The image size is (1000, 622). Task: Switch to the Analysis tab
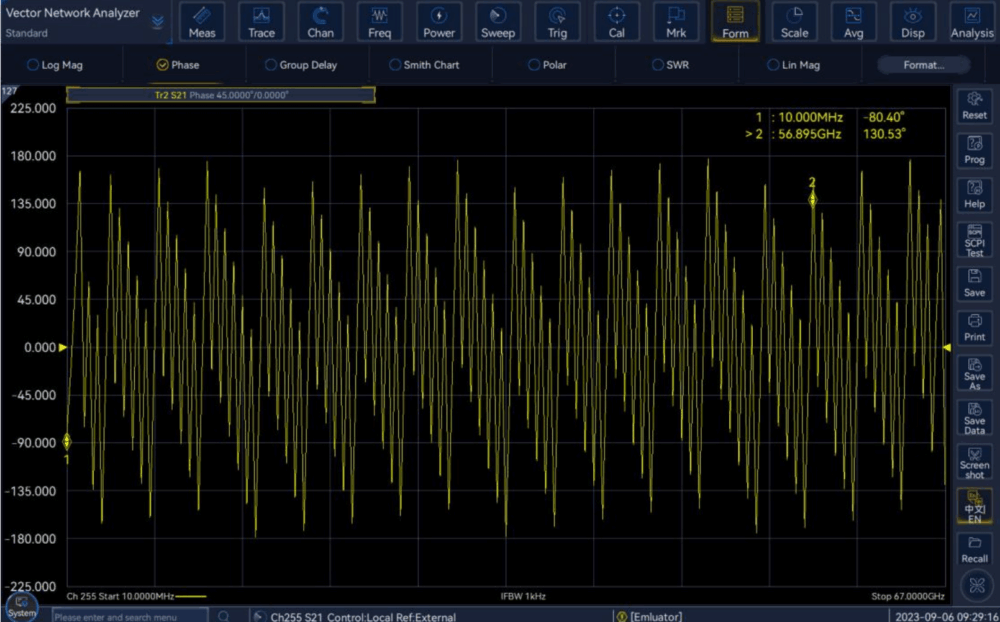coord(972,21)
